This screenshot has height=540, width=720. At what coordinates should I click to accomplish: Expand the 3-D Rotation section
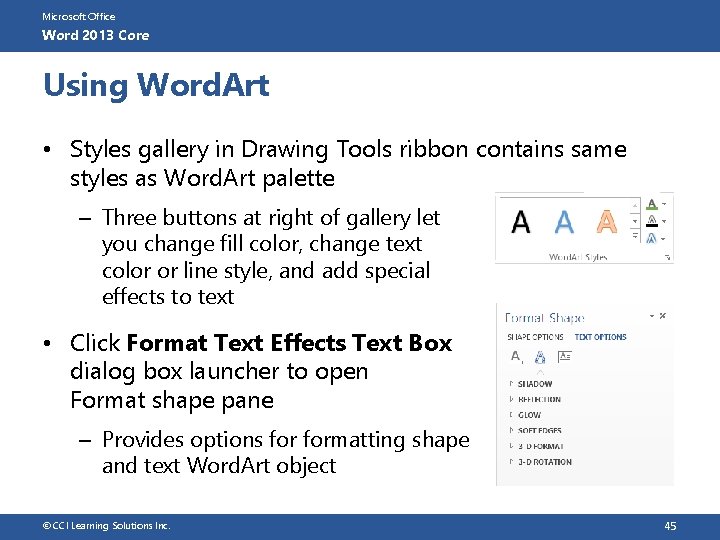coord(540,462)
